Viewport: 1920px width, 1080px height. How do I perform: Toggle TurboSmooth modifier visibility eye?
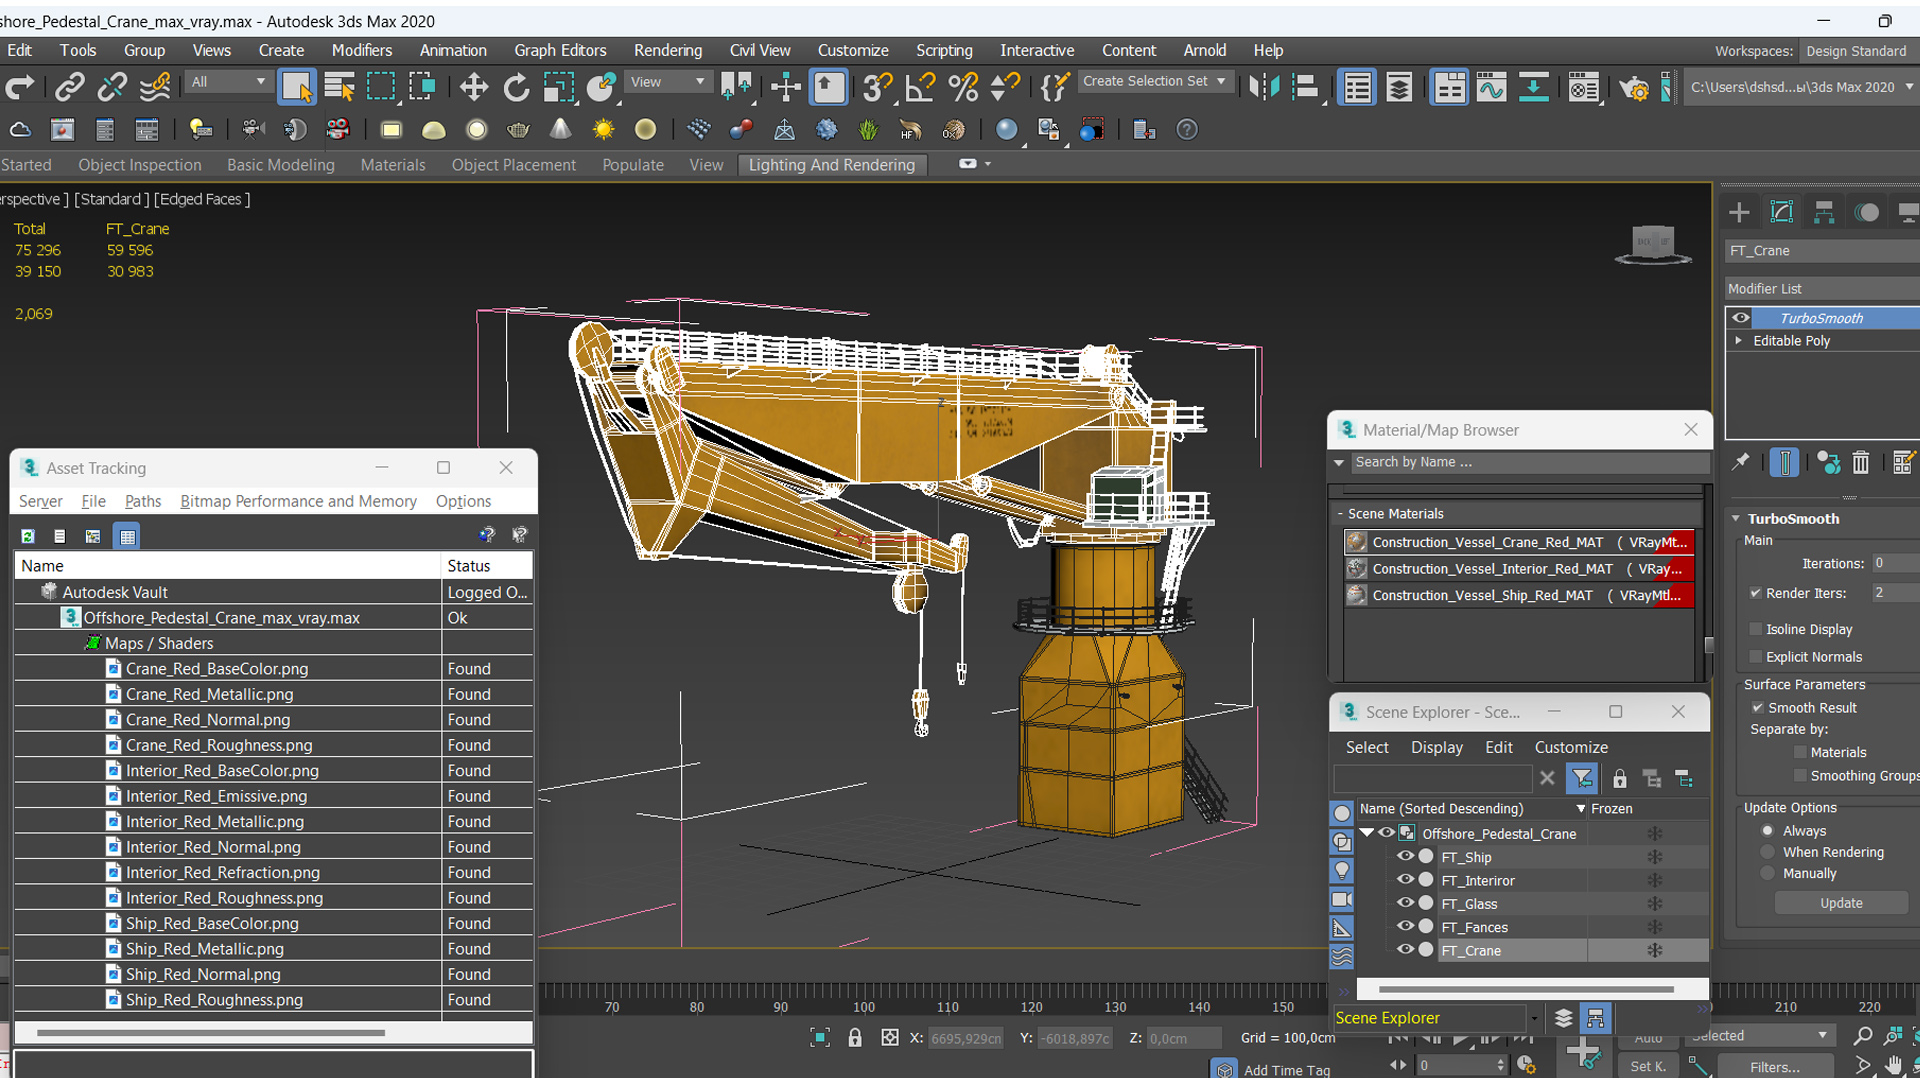click(1741, 318)
